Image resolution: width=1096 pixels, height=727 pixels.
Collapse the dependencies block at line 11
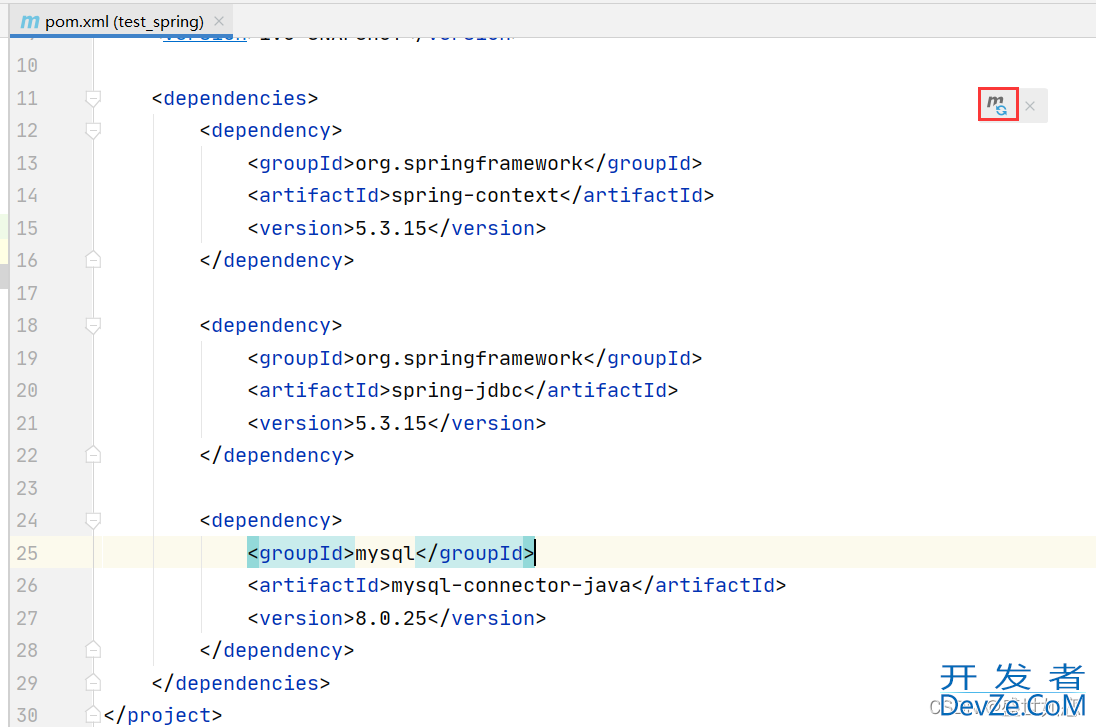point(93,98)
